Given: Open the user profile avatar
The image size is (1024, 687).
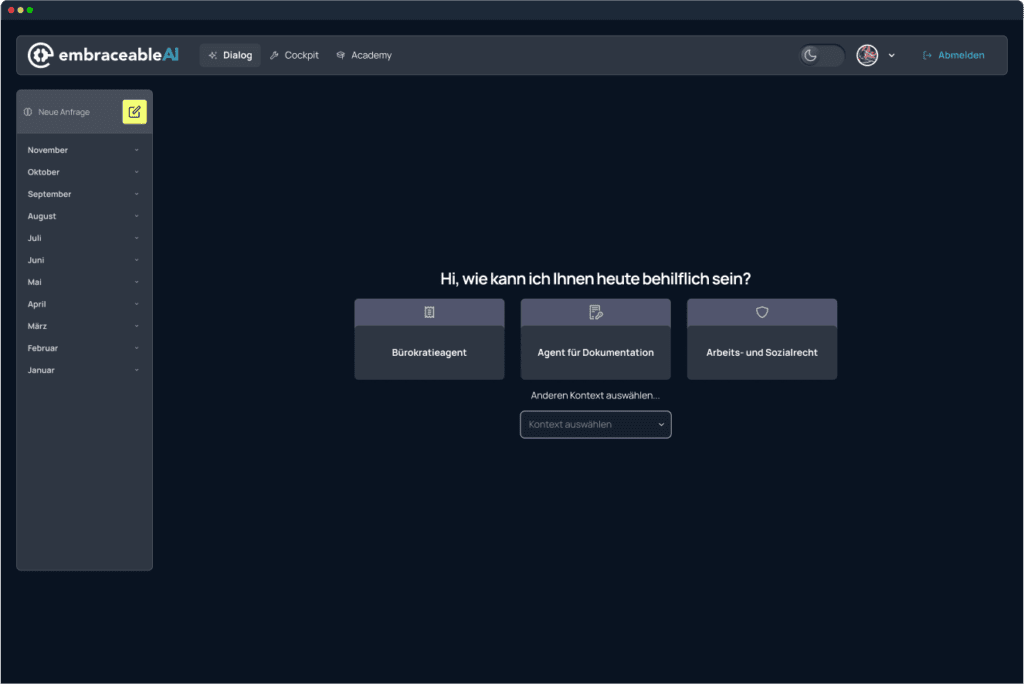Looking at the screenshot, I should [x=867, y=55].
